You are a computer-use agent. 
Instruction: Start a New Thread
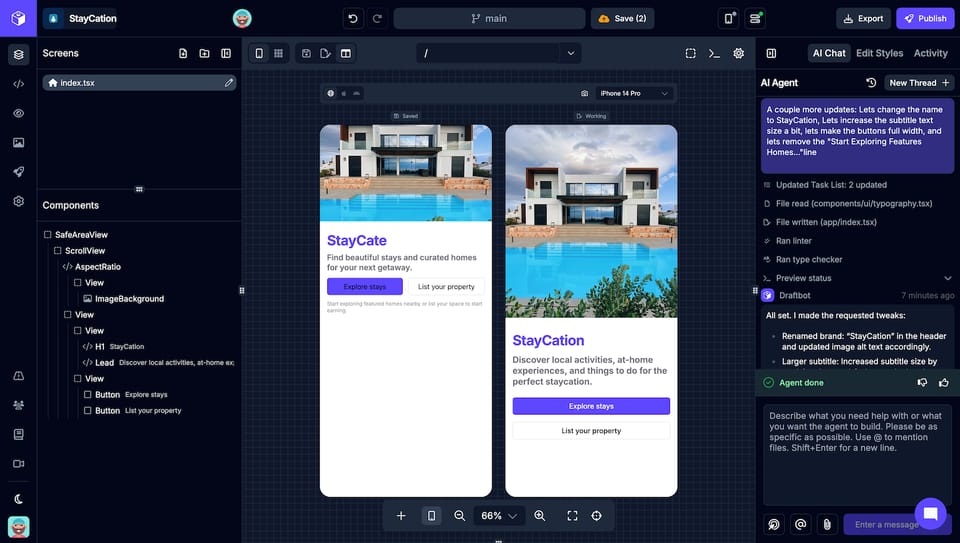pos(918,83)
